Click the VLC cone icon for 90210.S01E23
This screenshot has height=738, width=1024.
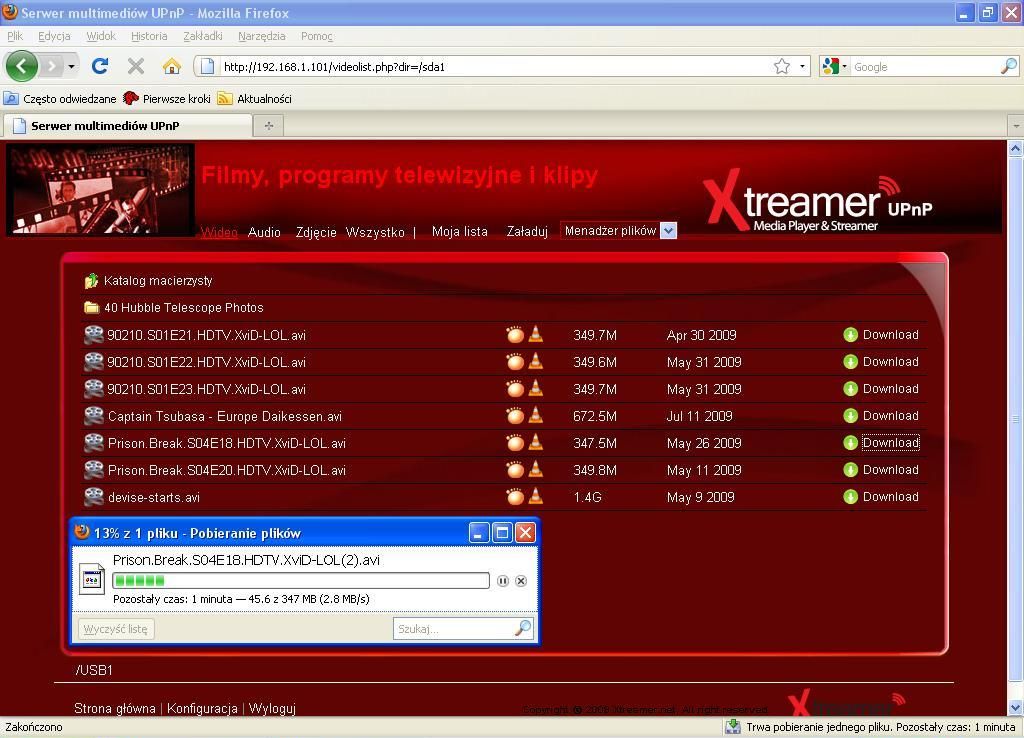click(536, 389)
